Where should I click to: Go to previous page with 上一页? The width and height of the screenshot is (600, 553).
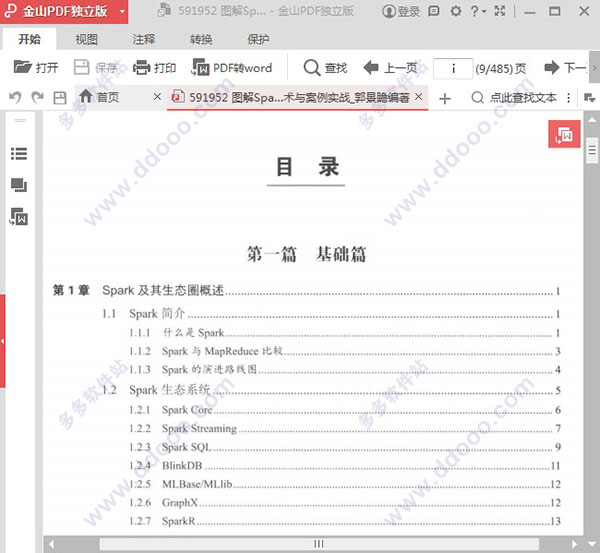pos(390,68)
